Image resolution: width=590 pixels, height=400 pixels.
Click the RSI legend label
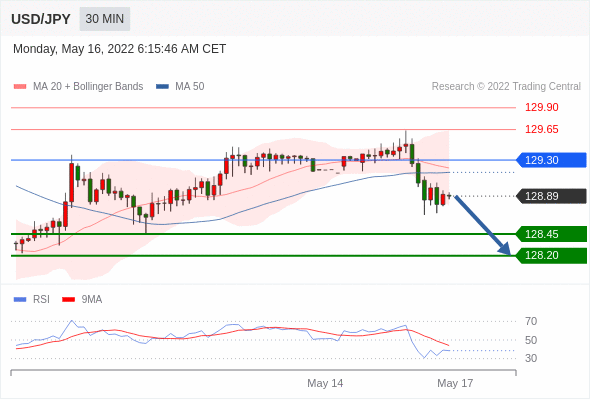[x=41, y=300]
